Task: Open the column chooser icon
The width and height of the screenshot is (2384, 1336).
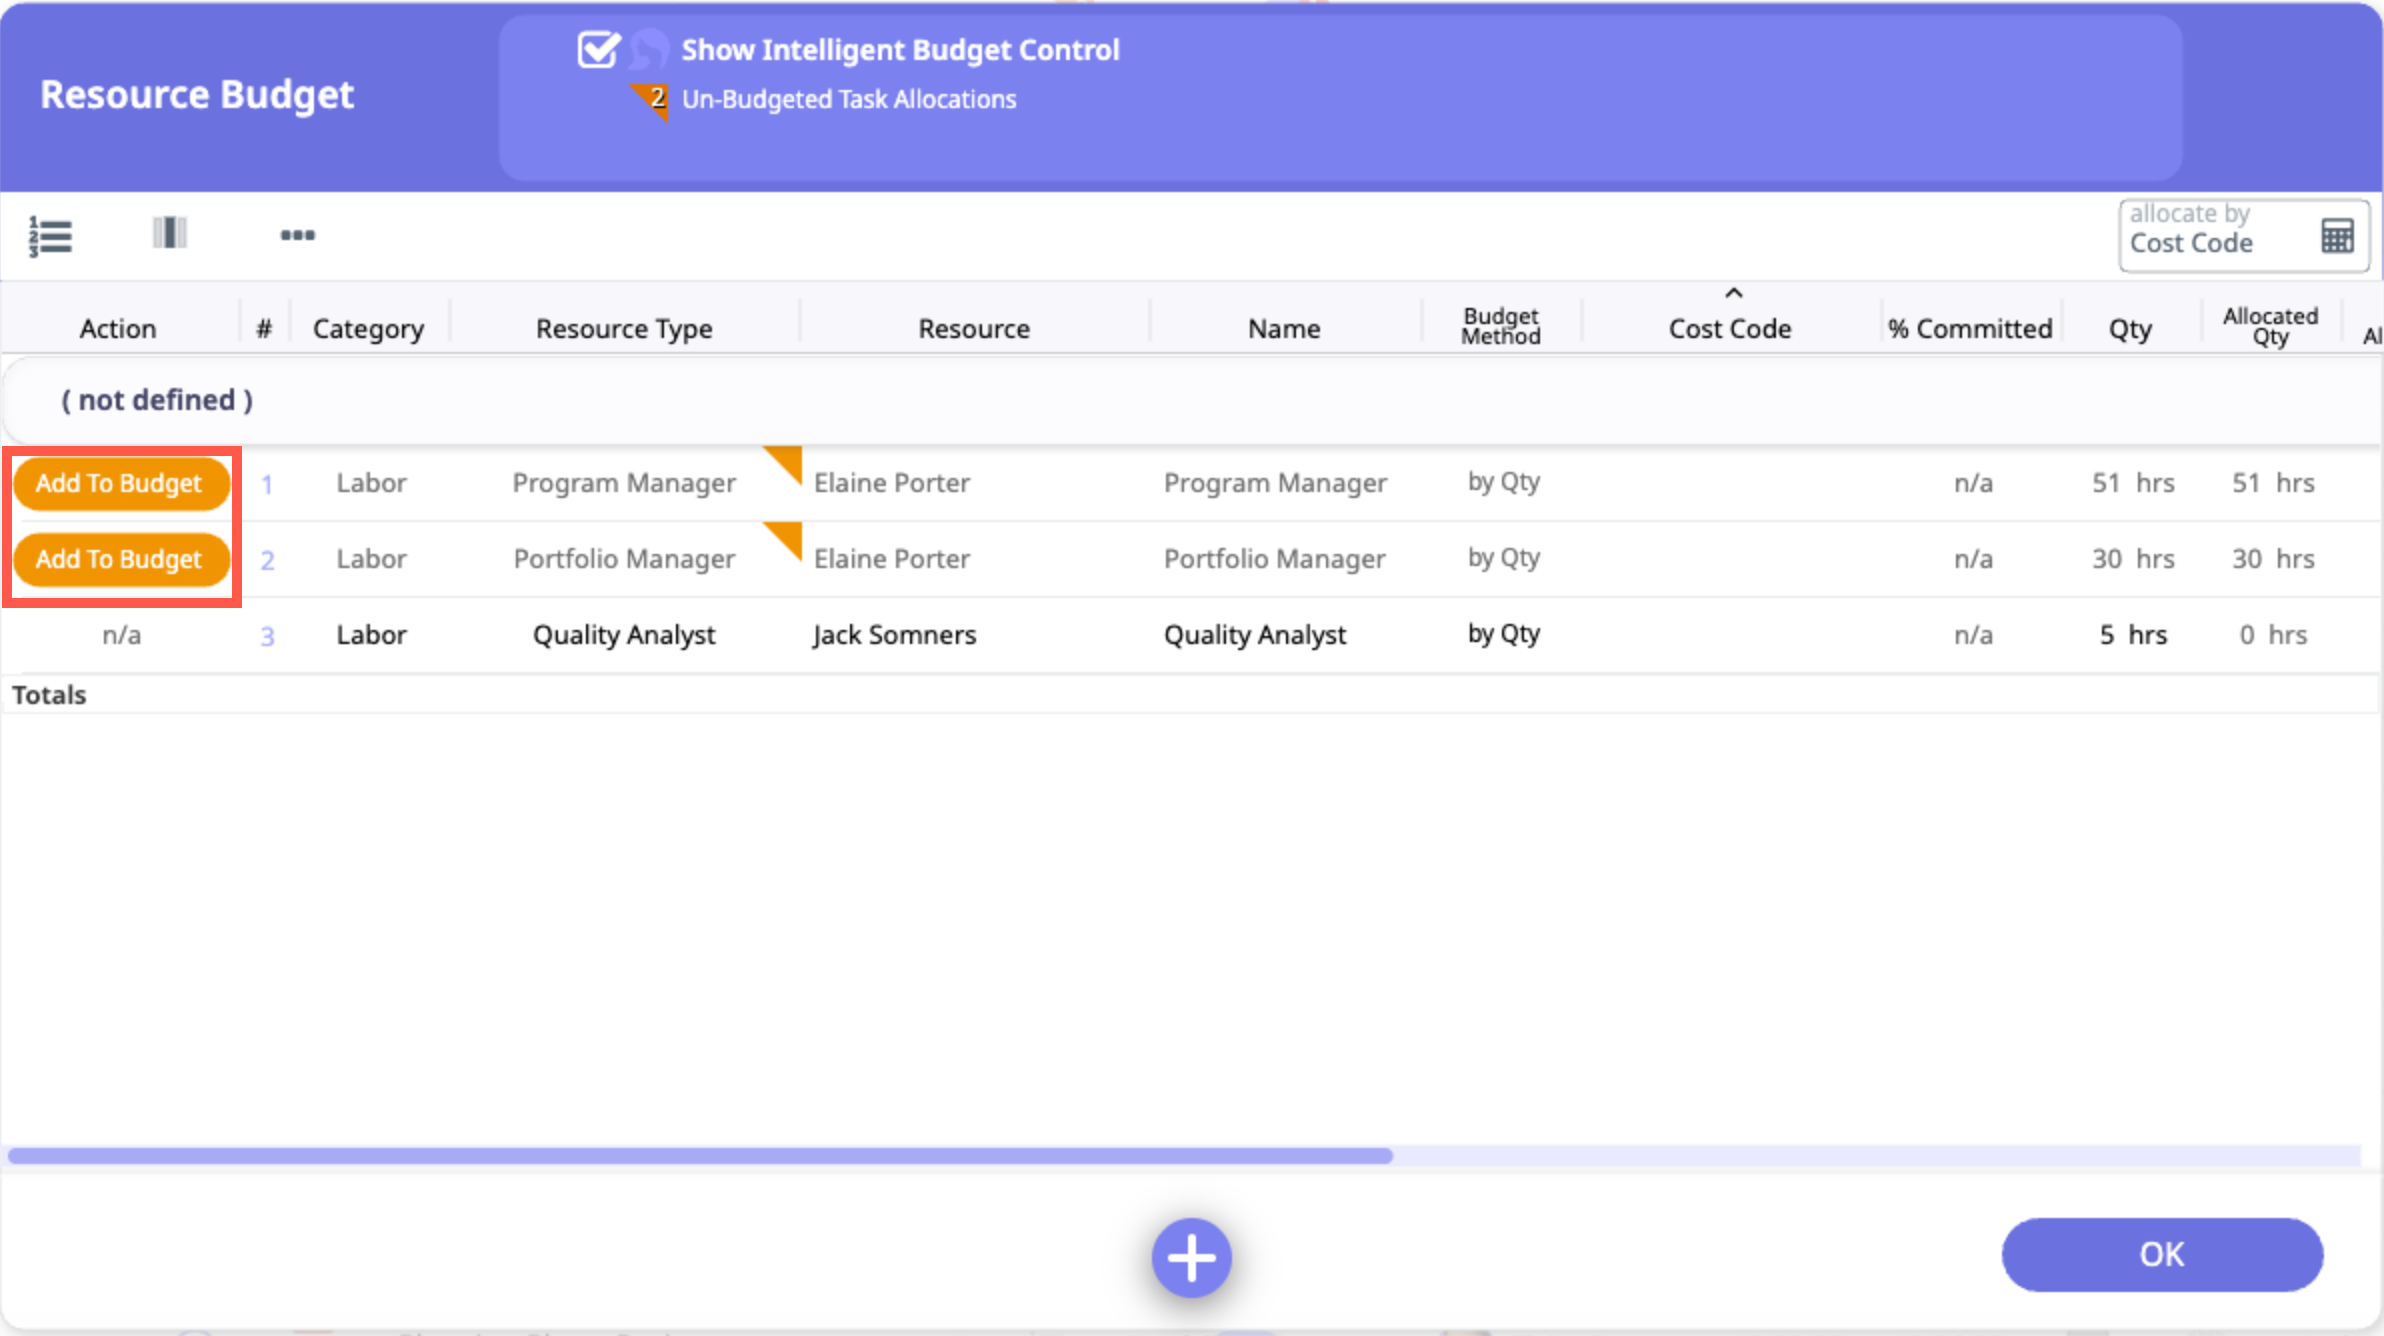Action: (170, 234)
